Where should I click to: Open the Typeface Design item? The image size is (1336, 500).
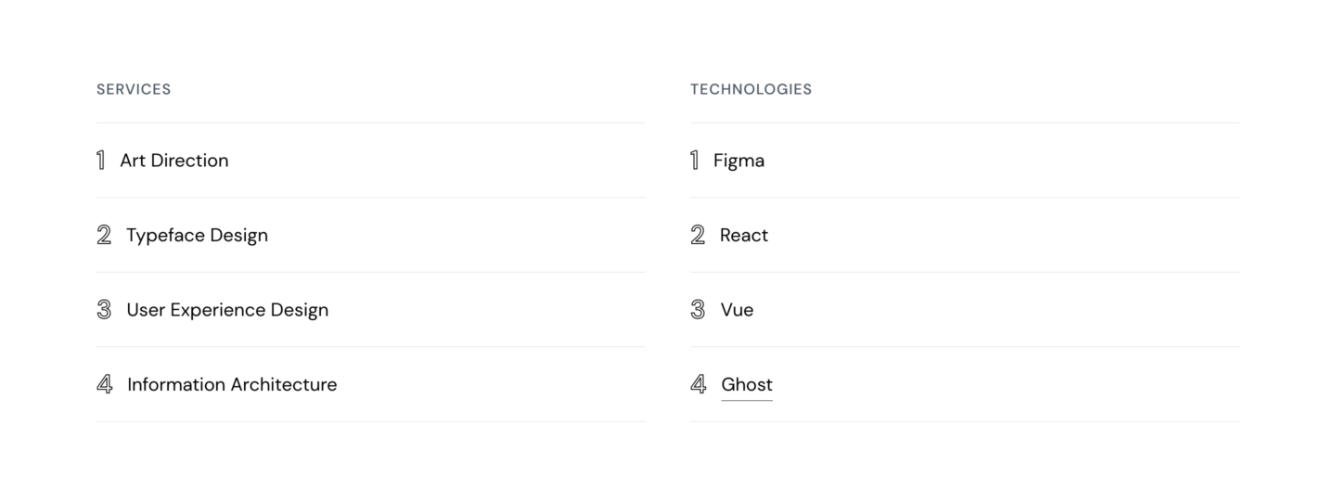(x=197, y=235)
